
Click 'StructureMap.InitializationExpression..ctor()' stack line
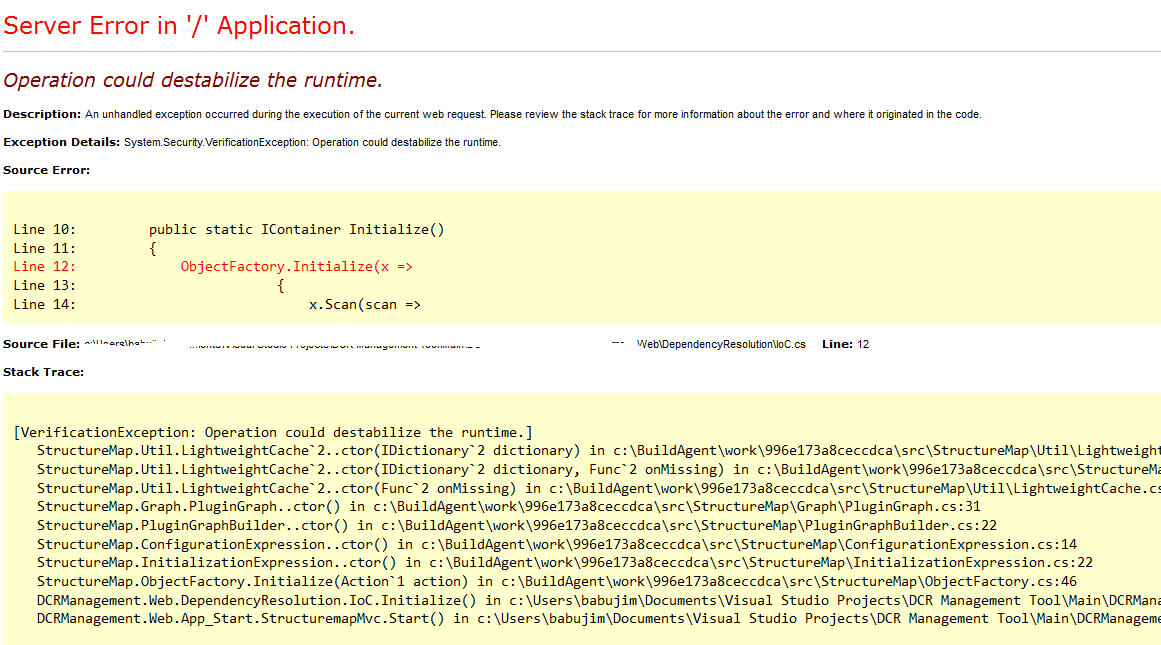tap(565, 563)
